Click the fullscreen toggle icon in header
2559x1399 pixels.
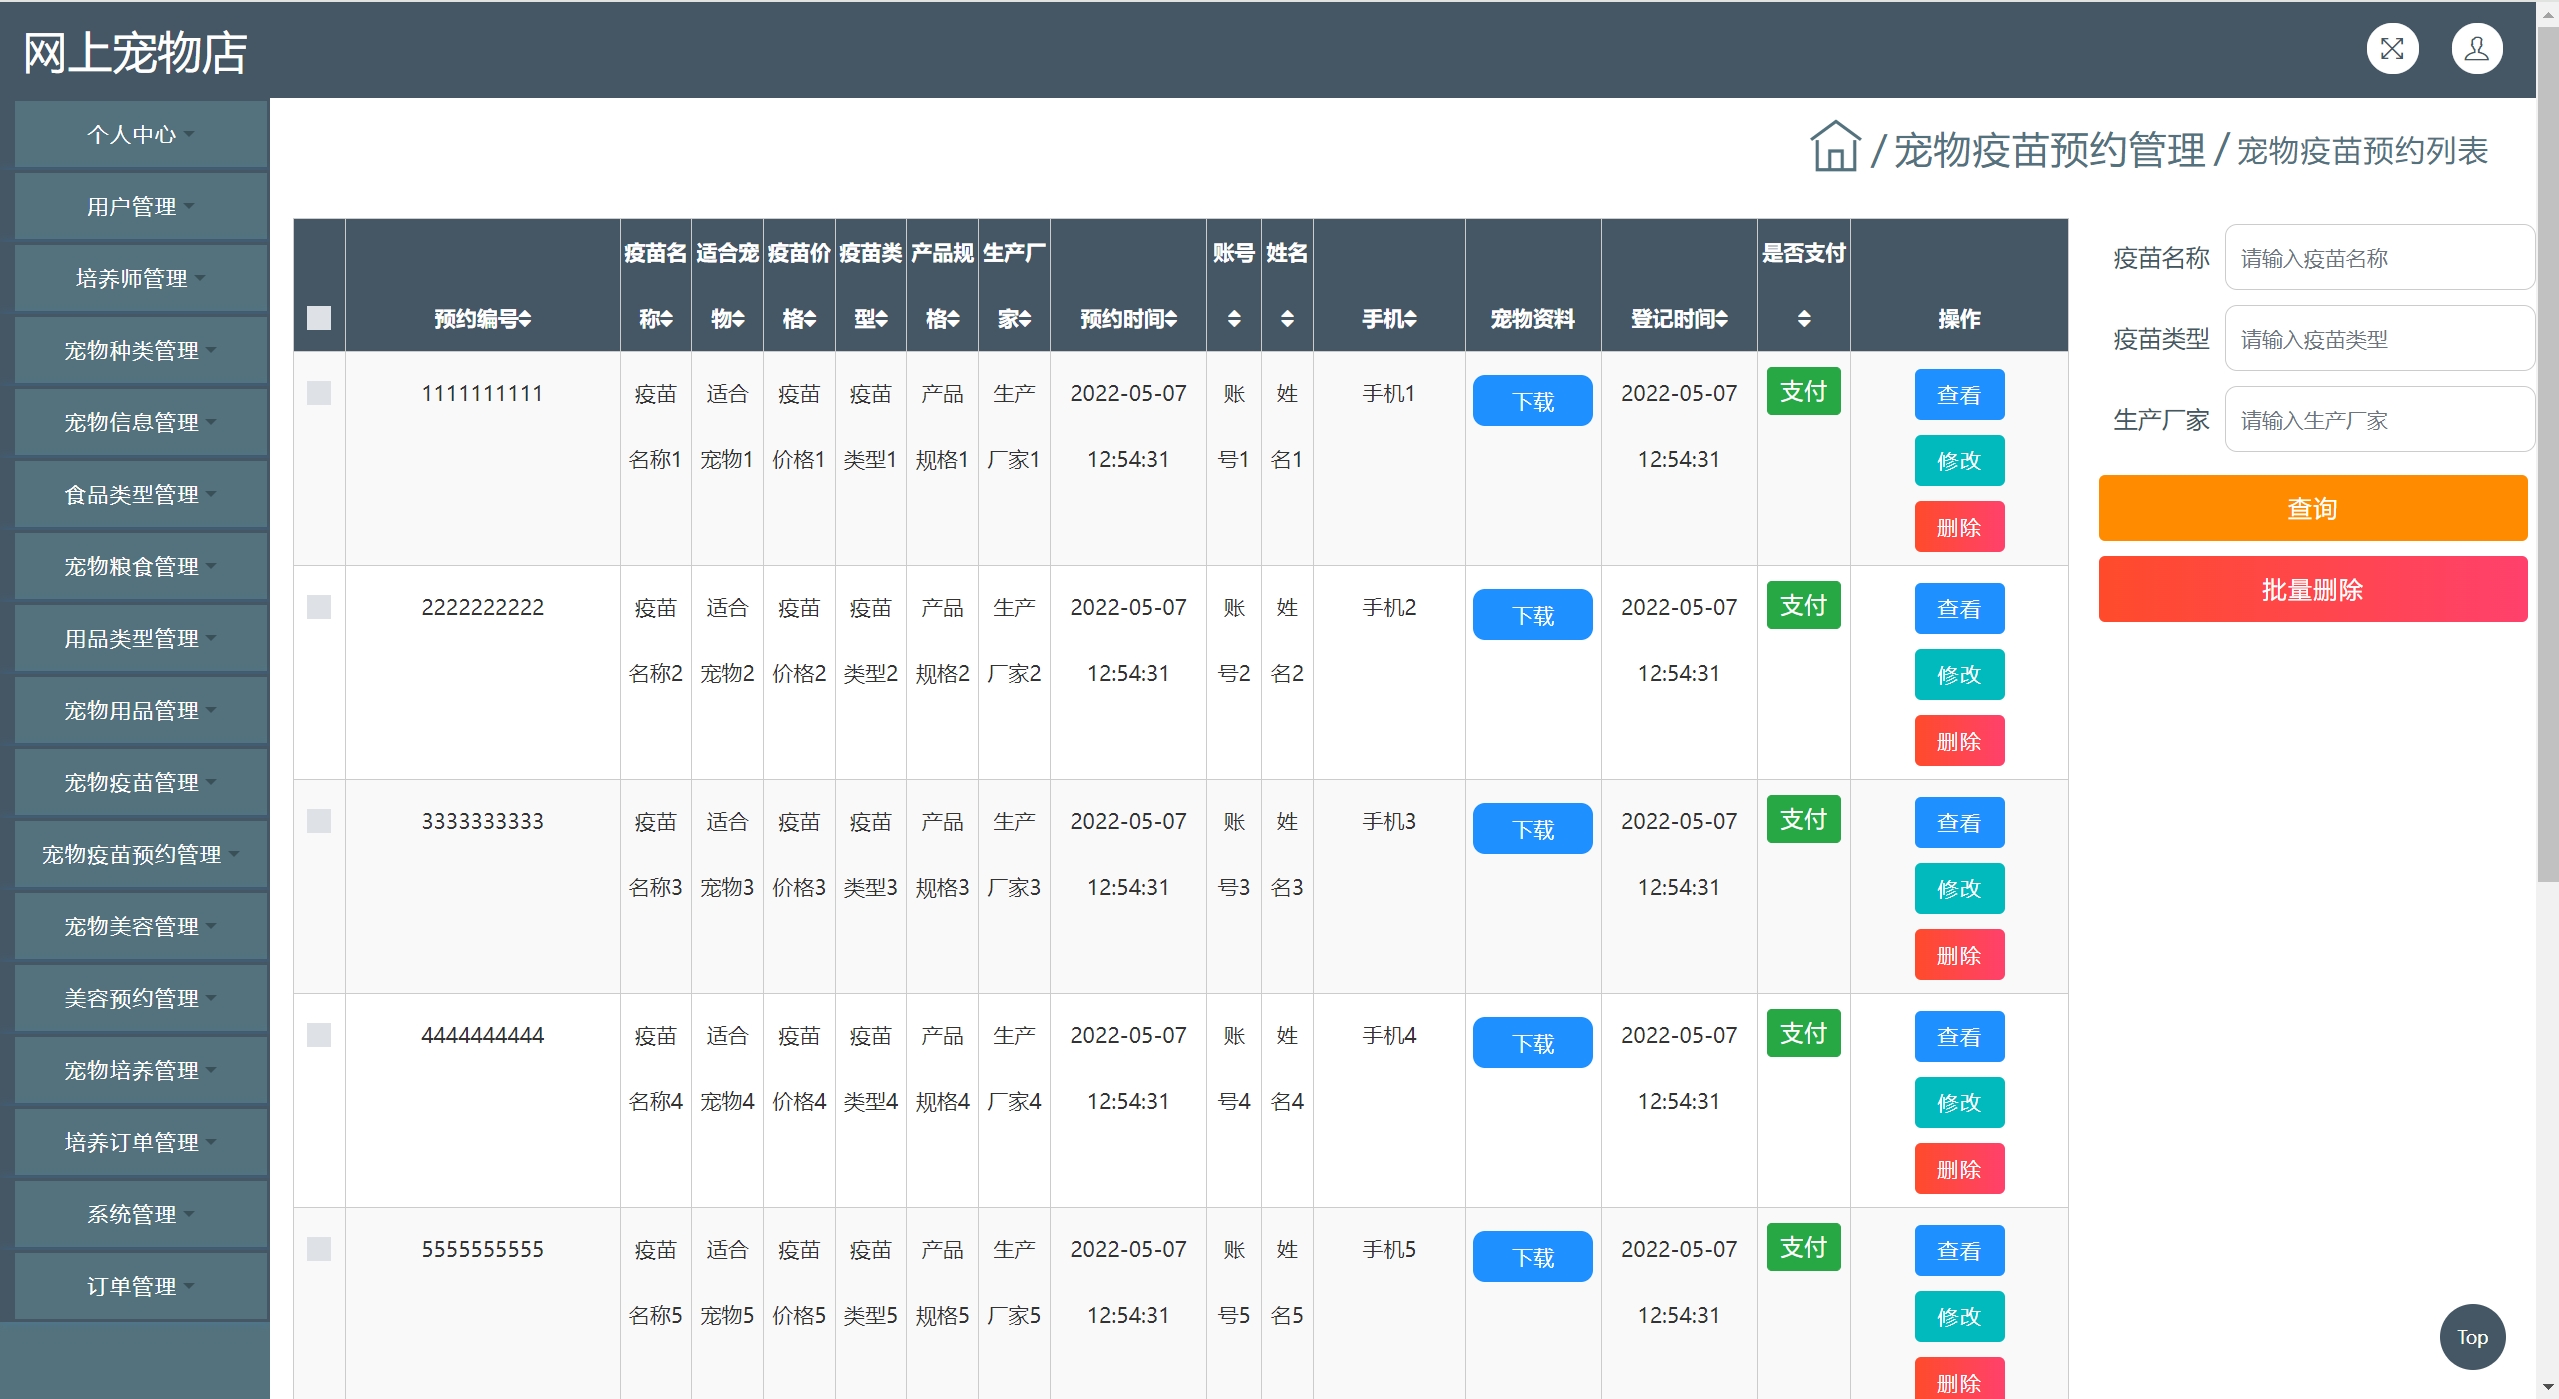click(2391, 49)
